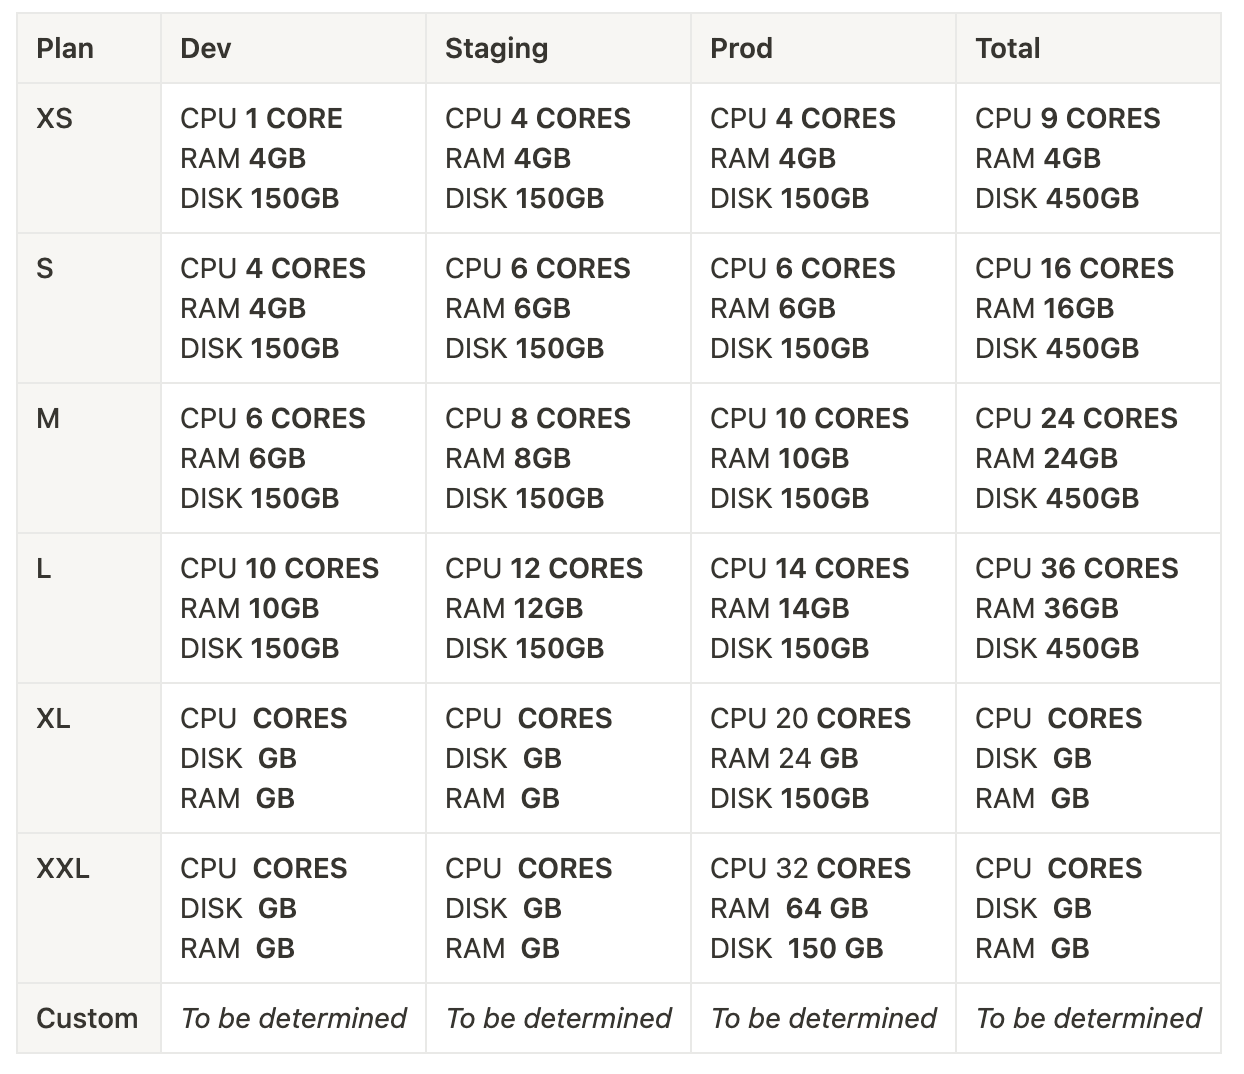Click Custom Dev 'To be determined' cell
This screenshot has width=1244, height=1074.
(294, 1018)
